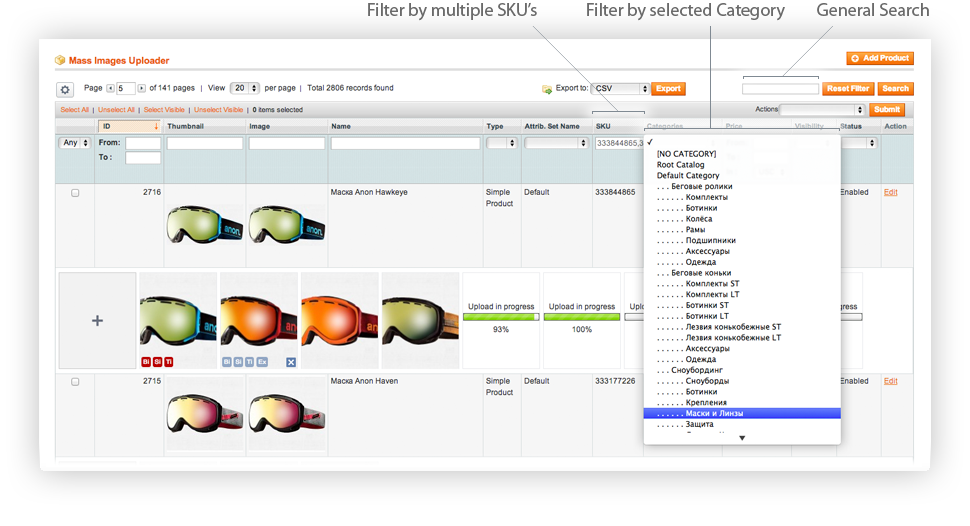This screenshot has width=970, height=526.
Task: Toggle blue Bi flag on orange goggle image
Action: [x=226, y=361]
